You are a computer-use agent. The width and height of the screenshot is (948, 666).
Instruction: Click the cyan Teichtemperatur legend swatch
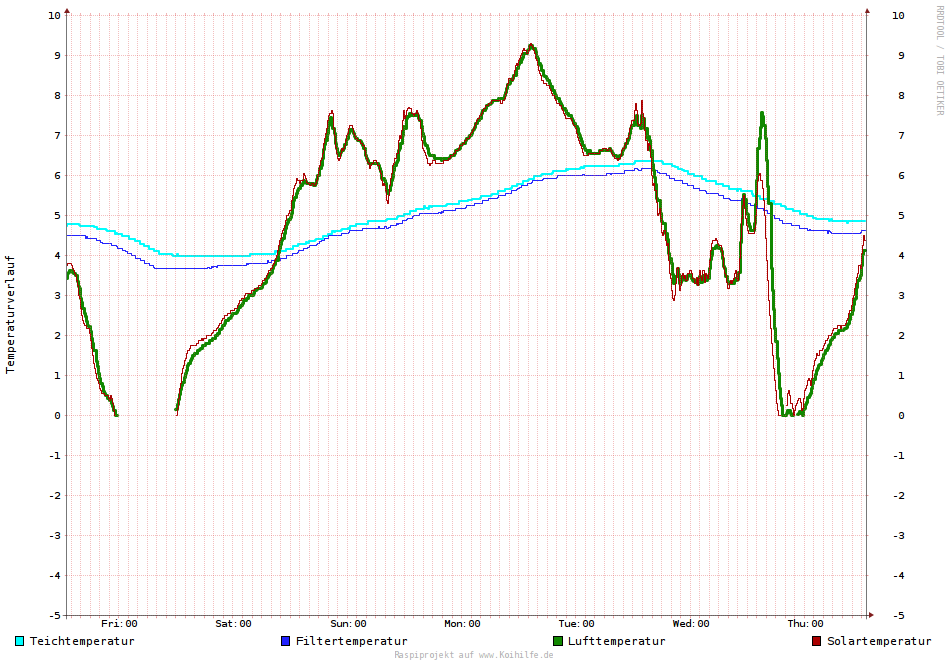[x=20, y=641]
